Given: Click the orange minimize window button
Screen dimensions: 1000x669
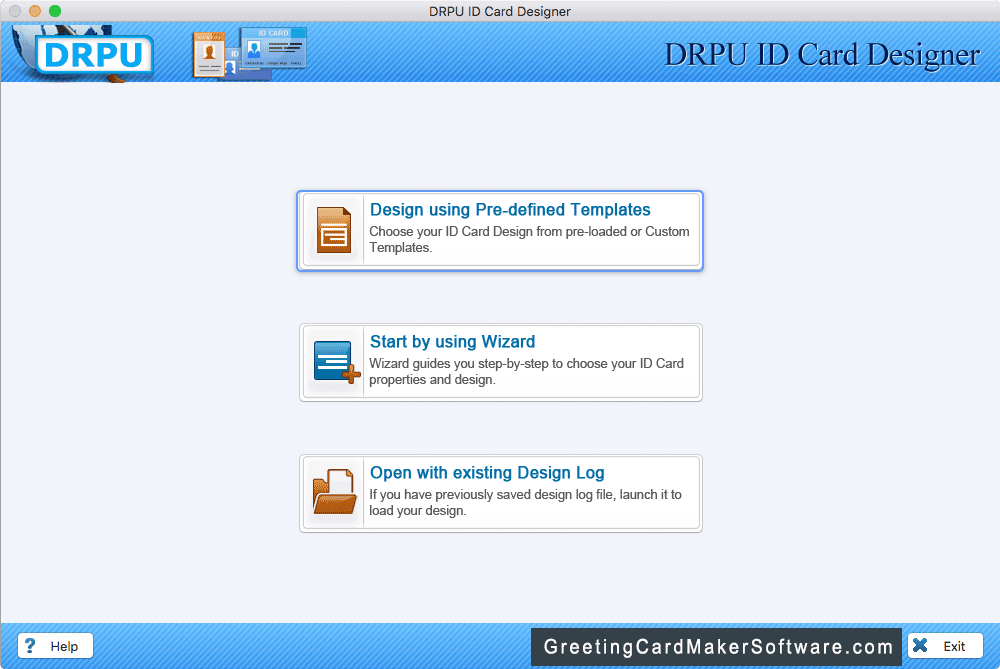Looking at the screenshot, I should (x=35, y=11).
